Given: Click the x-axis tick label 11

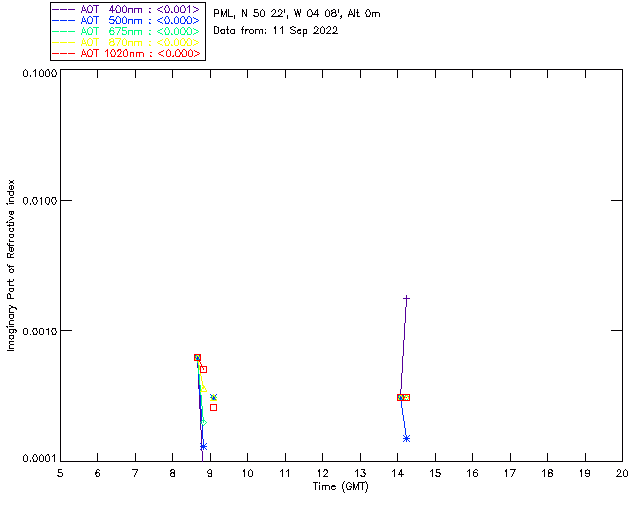Looking at the screenshot, I should (x=285, y=473).
